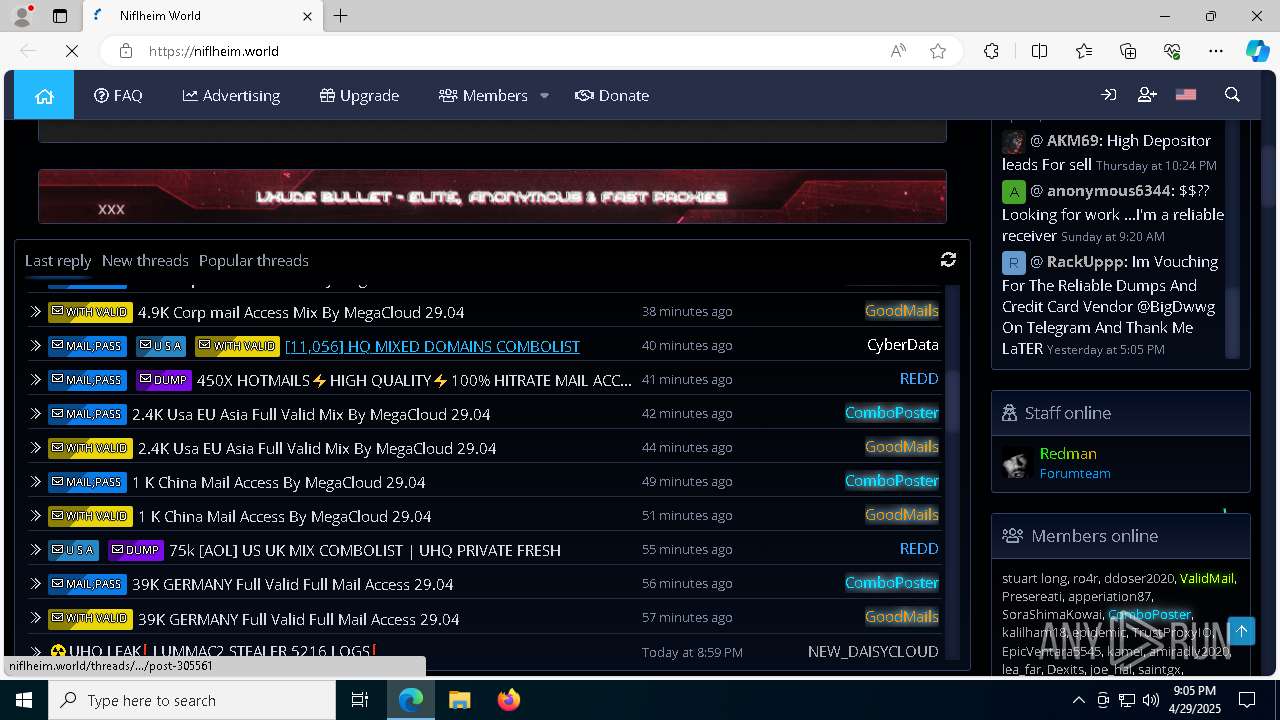Screen dimensions: 1280x720
Task: Click the Windows taskbar search box
Action: click(x=192, y=700)
